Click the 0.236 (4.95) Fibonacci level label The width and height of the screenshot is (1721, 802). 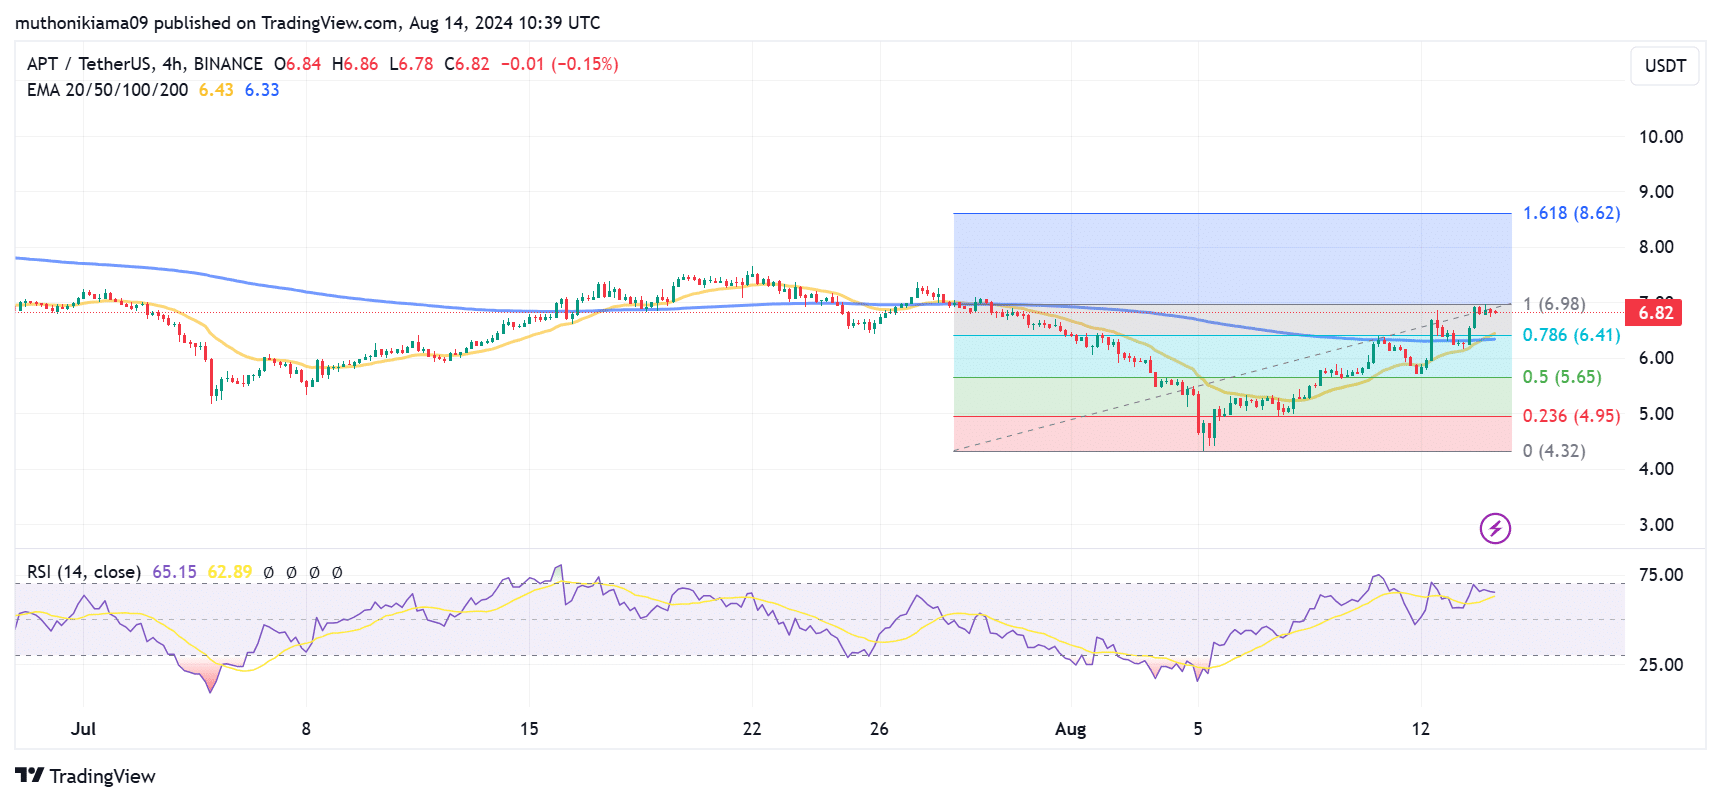click(x=1571, y=416)
